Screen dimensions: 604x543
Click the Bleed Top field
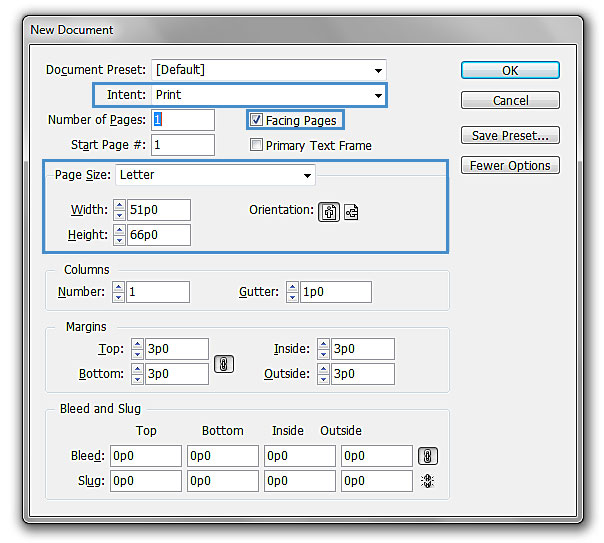(146, 456)
